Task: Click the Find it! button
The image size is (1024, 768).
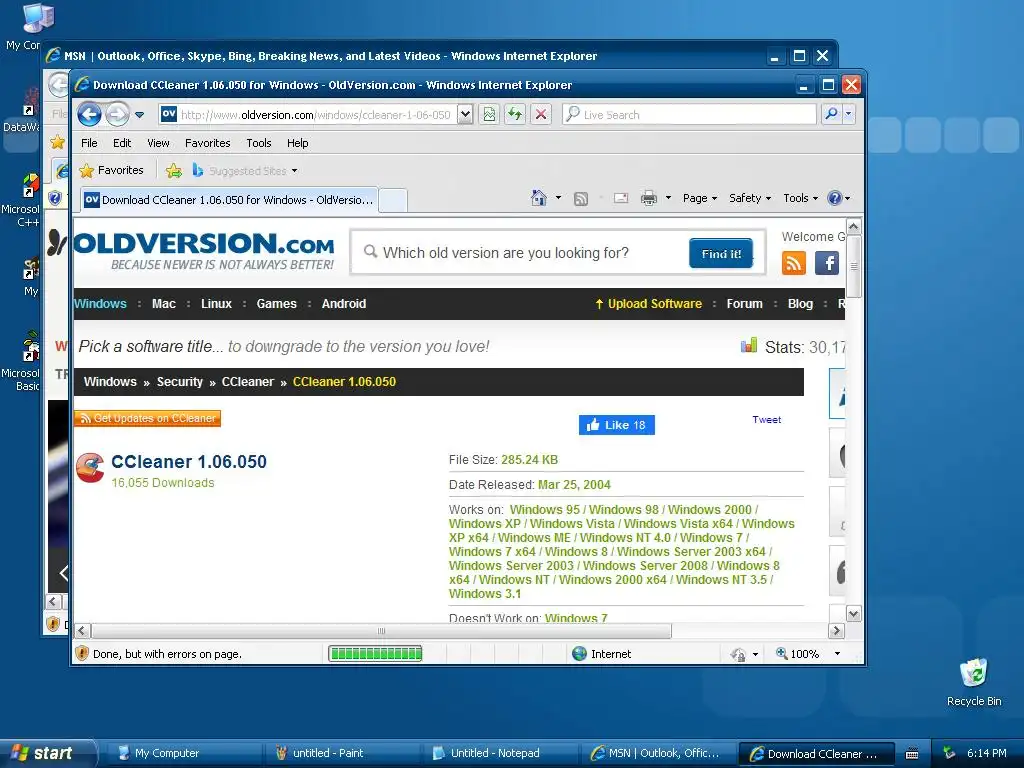Action: coord(721,253)
